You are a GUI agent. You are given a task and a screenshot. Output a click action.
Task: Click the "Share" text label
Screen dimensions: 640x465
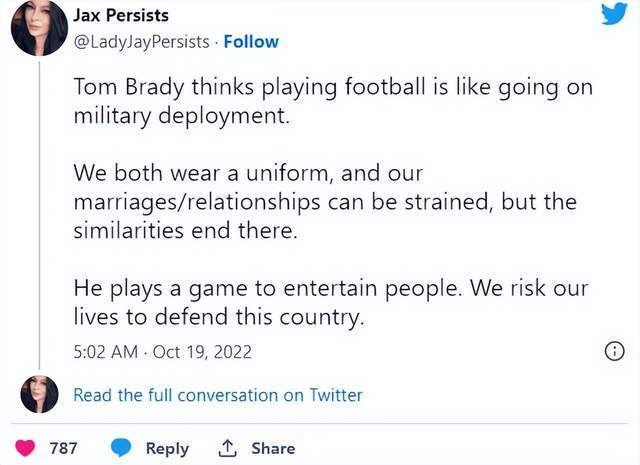pos(272,448)
